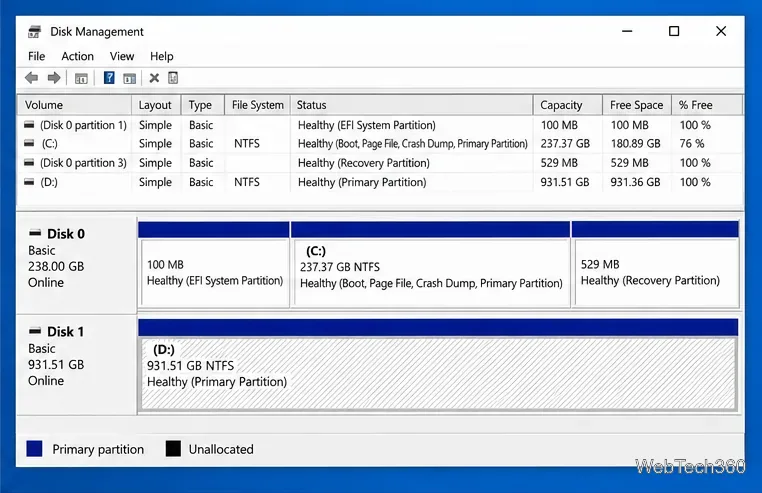Image resolution: width=762 pixels, height=493 pixels.
Task: Click the 'Unallocated' legend label
Action: pos(221,449)
